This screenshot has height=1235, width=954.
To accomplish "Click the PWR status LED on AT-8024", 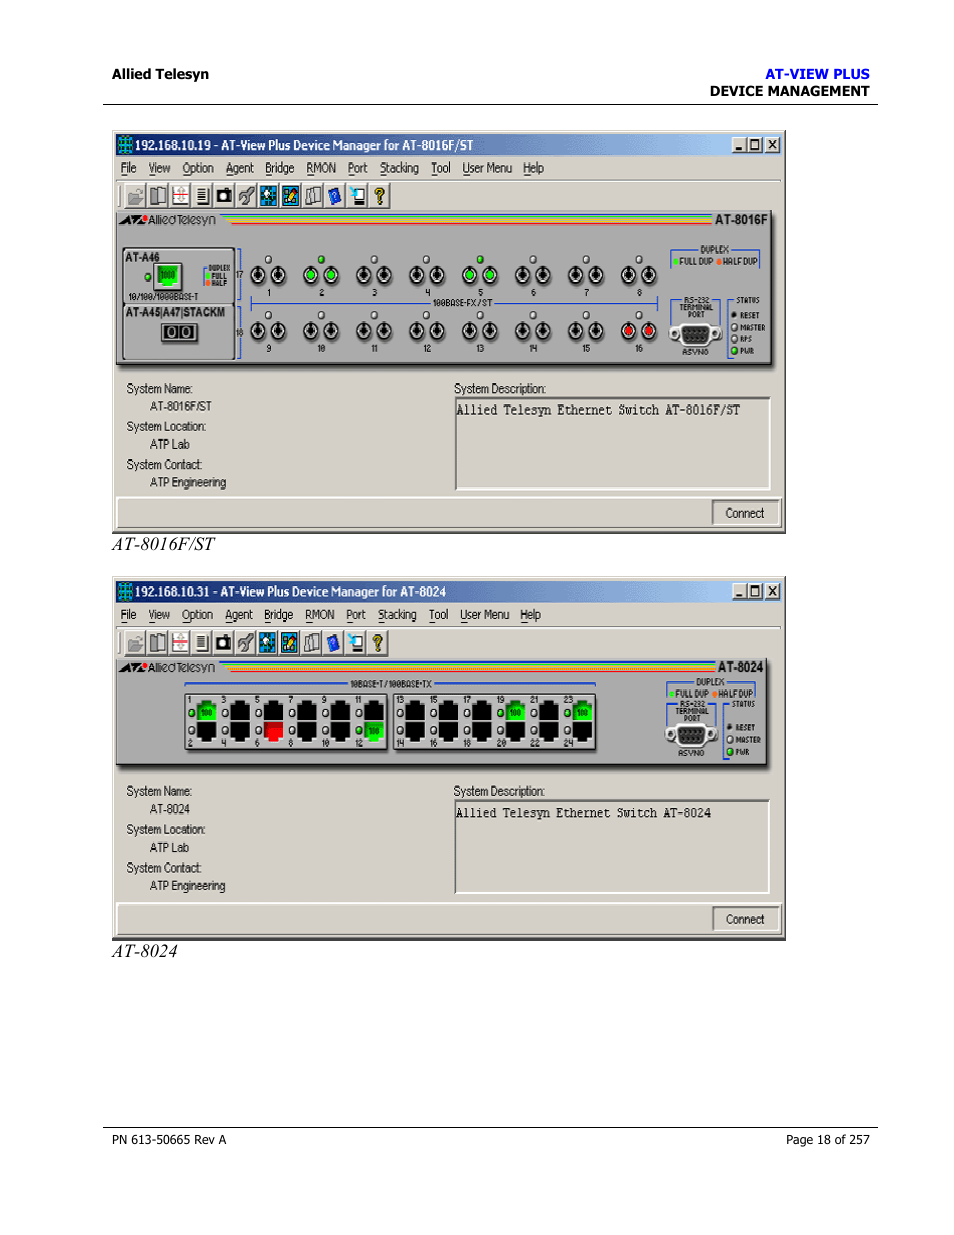I will [x=730, y=752].
